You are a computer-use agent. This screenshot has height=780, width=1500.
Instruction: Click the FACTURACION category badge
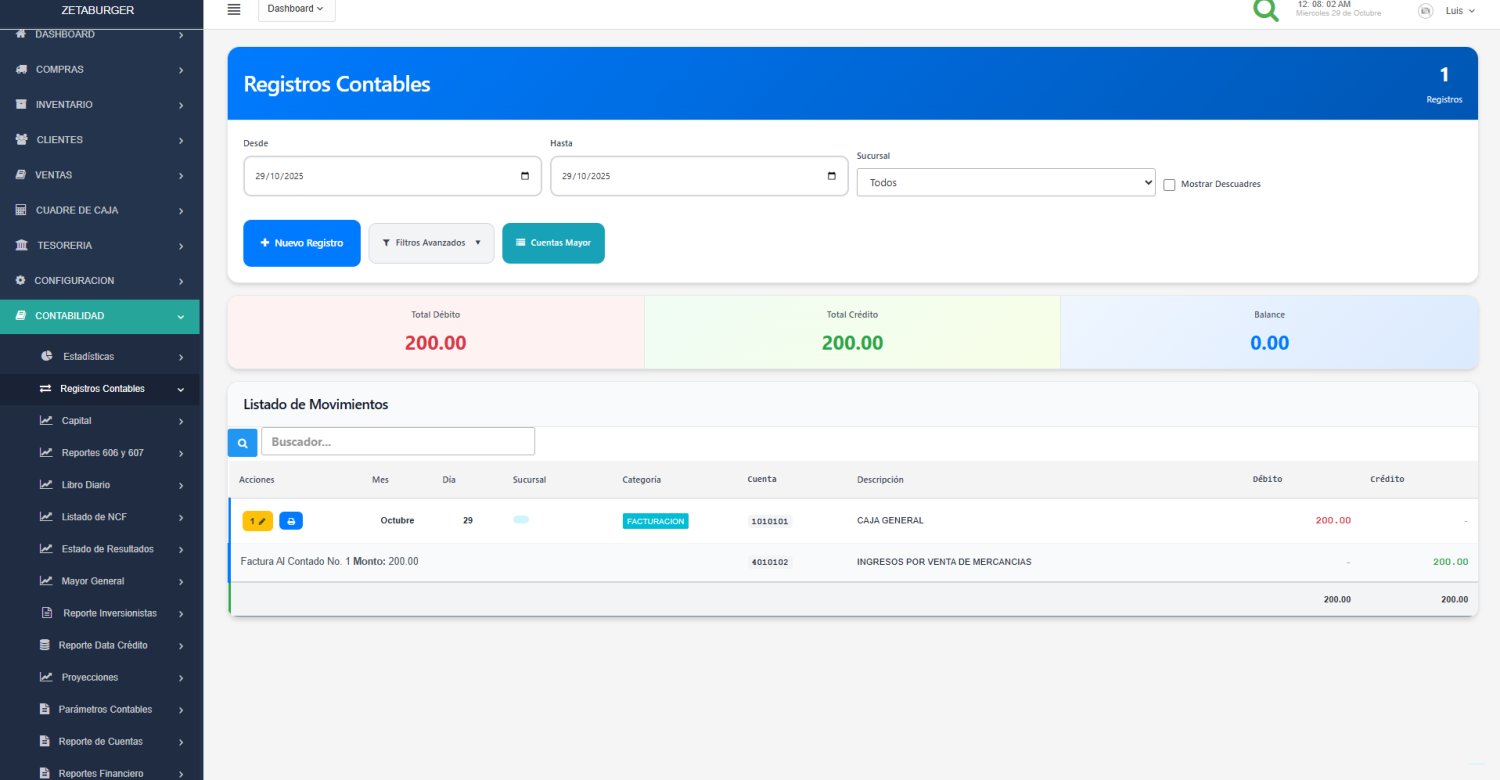coord(655,521)
